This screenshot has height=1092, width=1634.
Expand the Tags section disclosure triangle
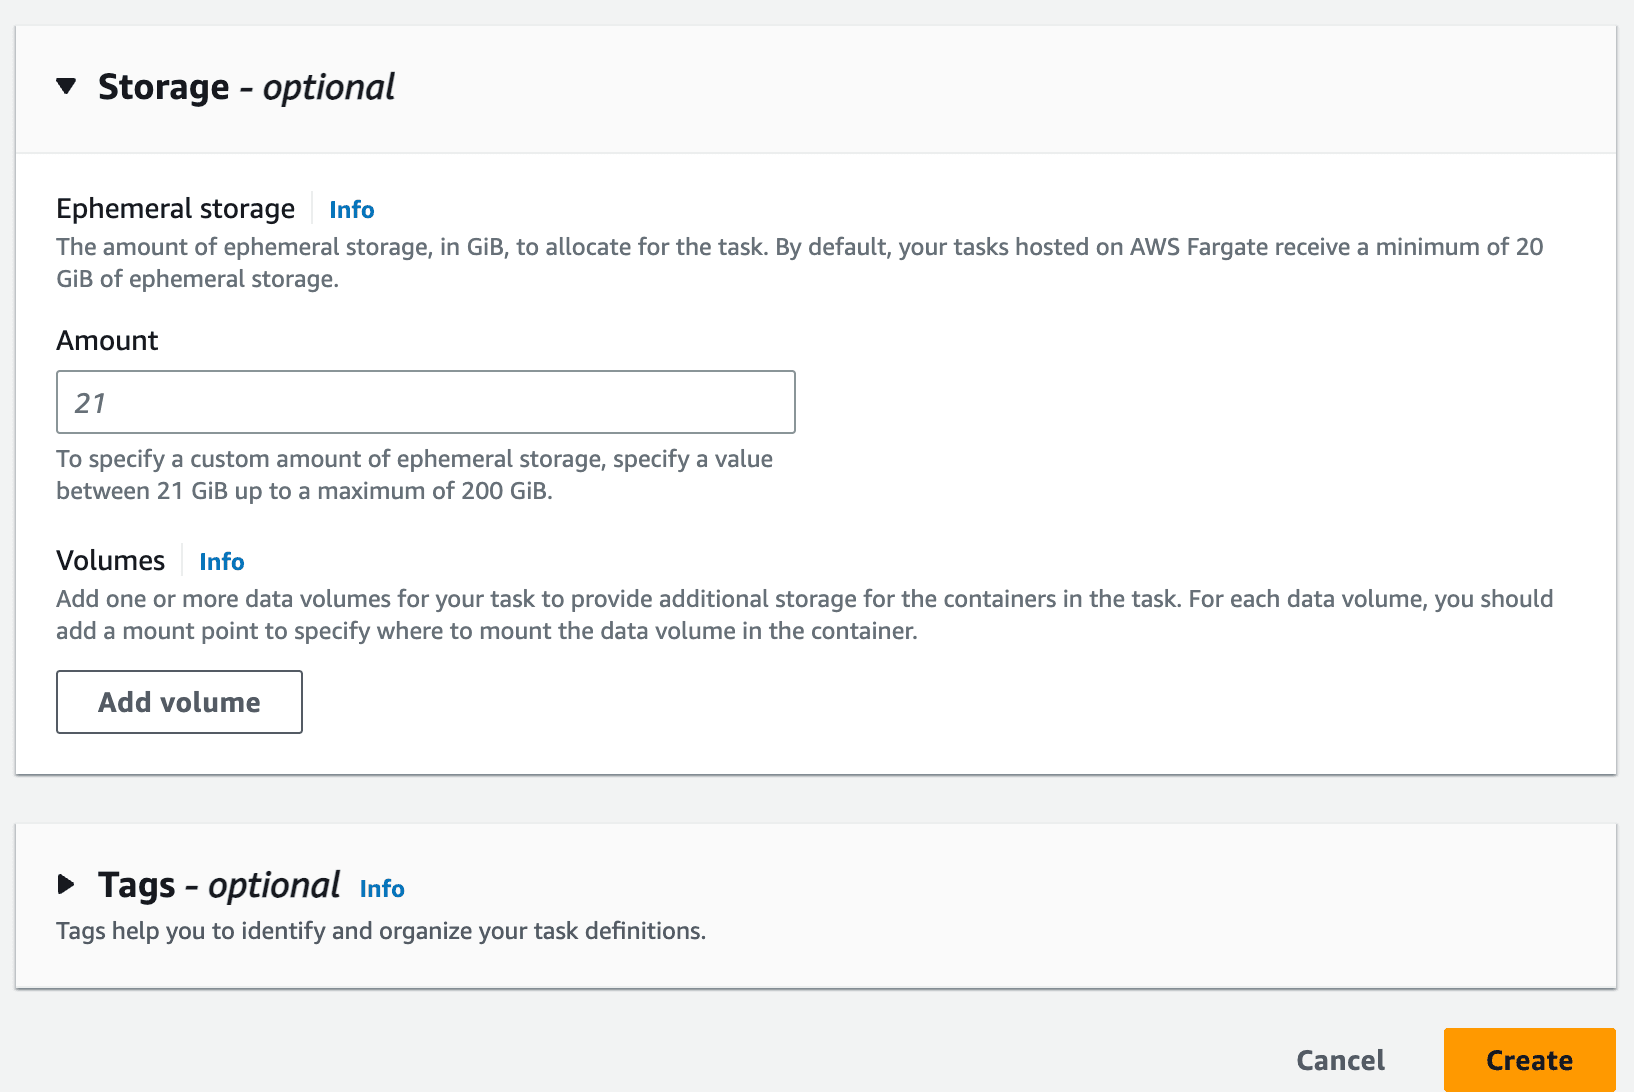[66, 885]
